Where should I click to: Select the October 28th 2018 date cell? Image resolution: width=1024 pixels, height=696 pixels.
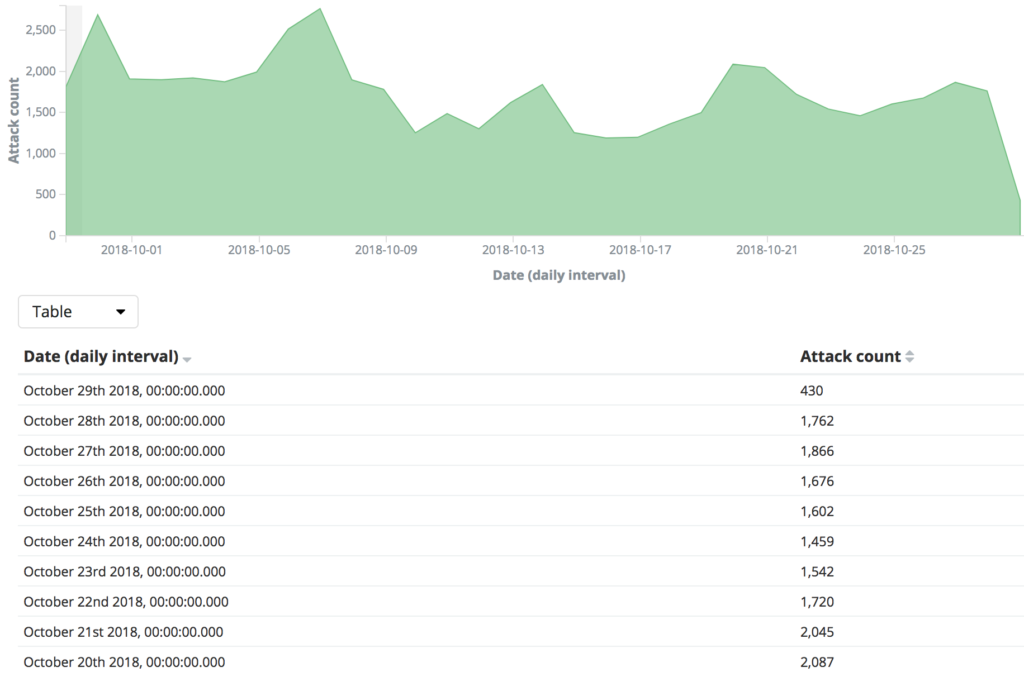pos(124,420)
